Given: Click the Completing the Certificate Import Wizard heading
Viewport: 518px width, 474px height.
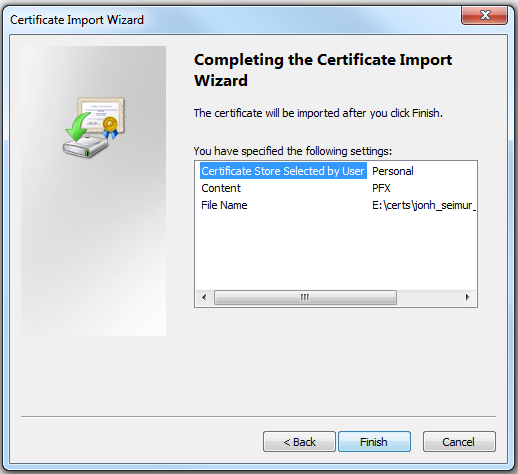Looking at the screenshot, I should pos(323,70).
